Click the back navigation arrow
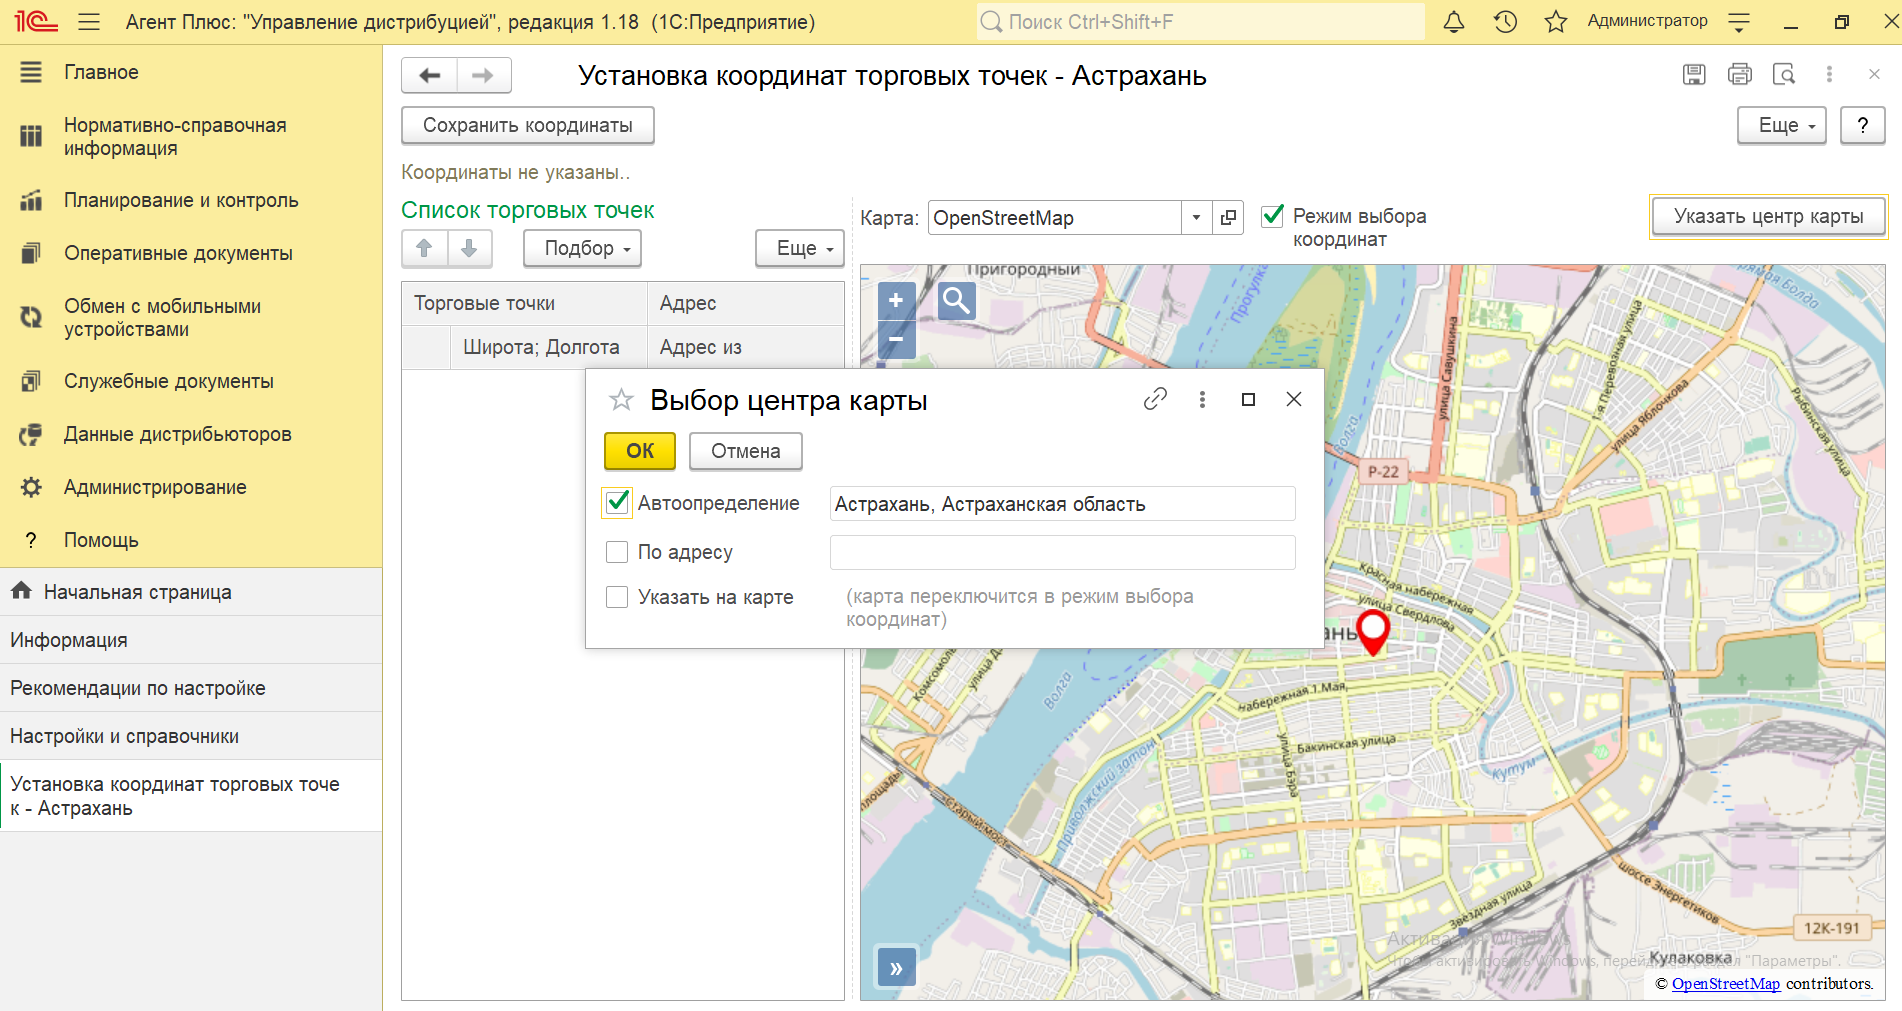Viewport: 1902px width, 1011px height. 430,75
